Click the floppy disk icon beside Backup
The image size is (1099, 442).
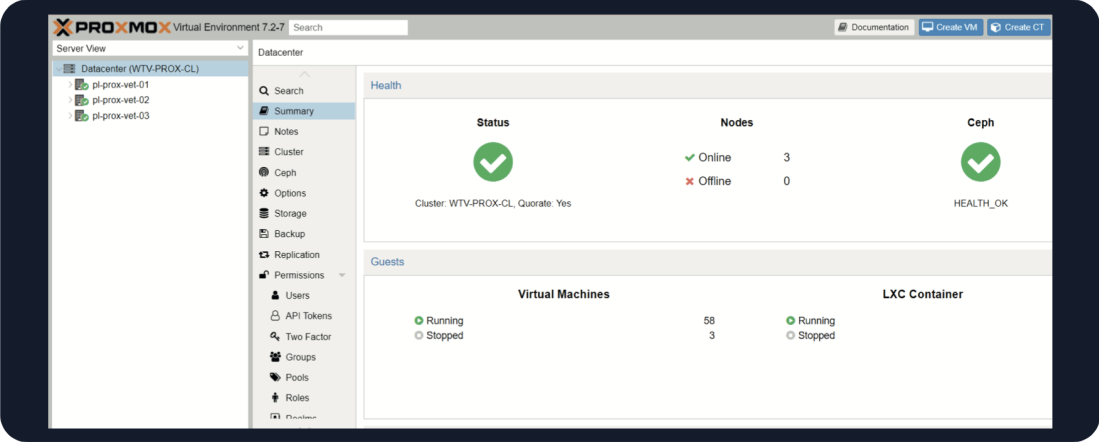264,233
